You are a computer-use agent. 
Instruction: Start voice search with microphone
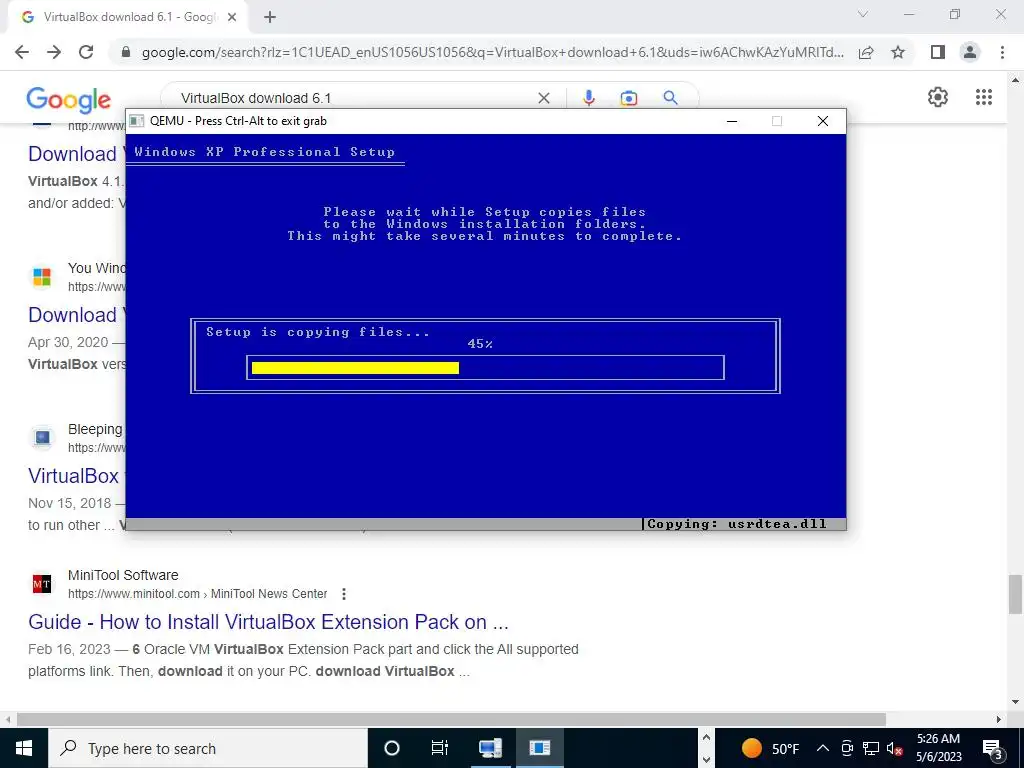(x=588, y=98)
